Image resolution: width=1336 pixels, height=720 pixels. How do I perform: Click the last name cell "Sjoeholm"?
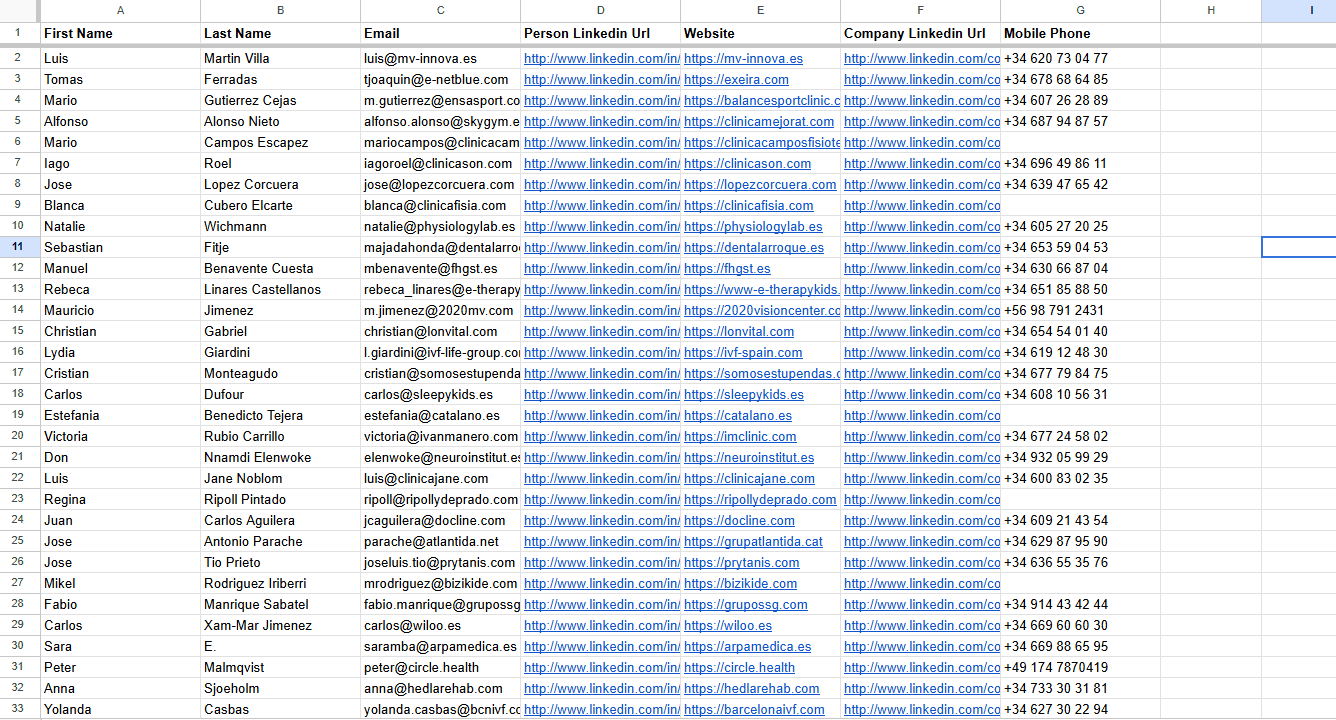tap(280, 688)
